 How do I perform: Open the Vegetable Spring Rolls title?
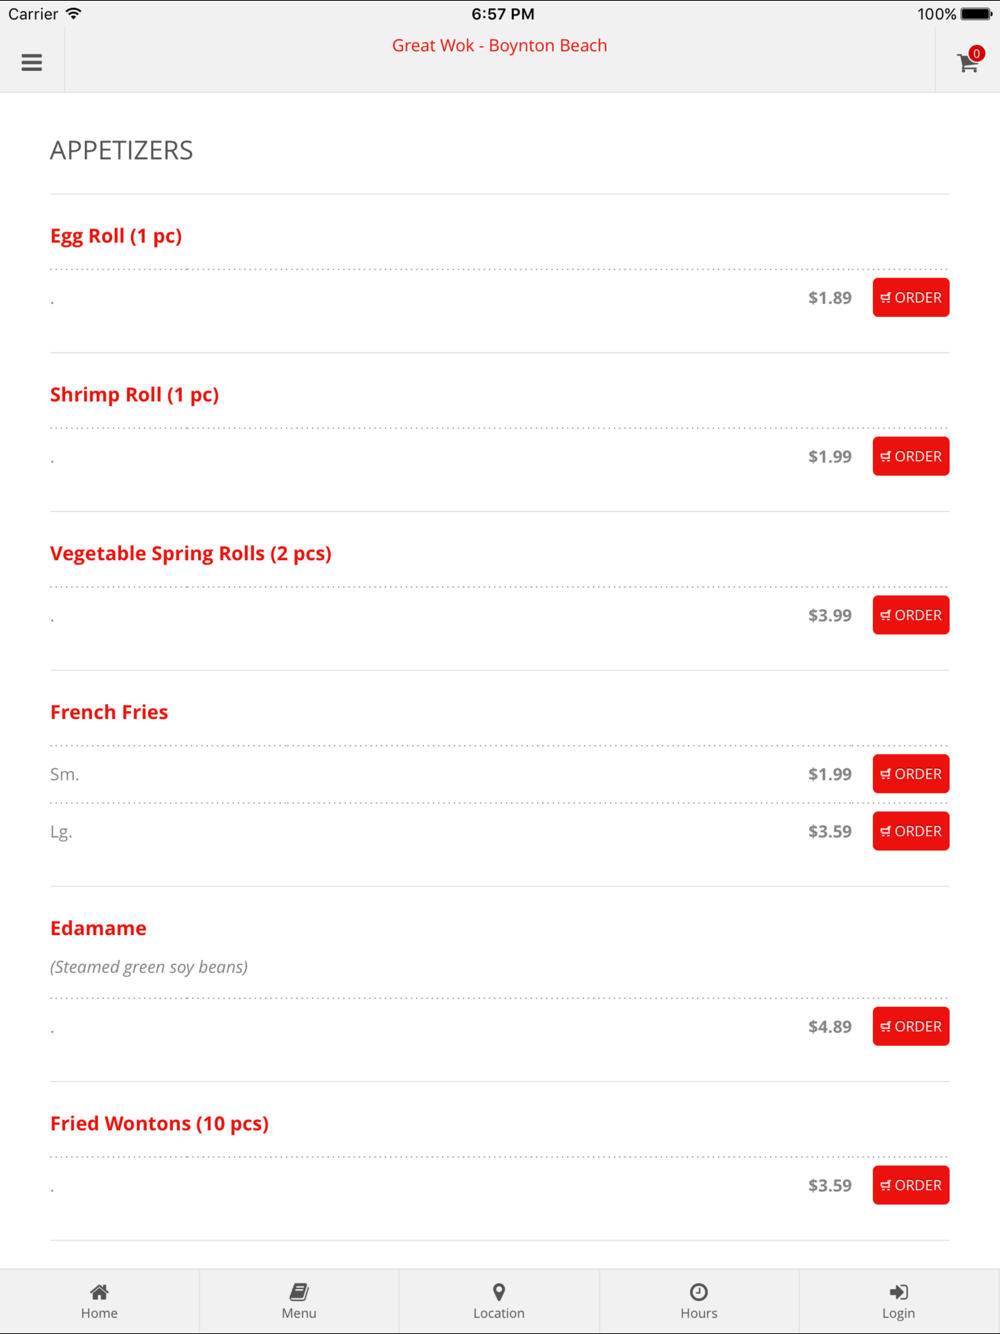click(191, 554)
